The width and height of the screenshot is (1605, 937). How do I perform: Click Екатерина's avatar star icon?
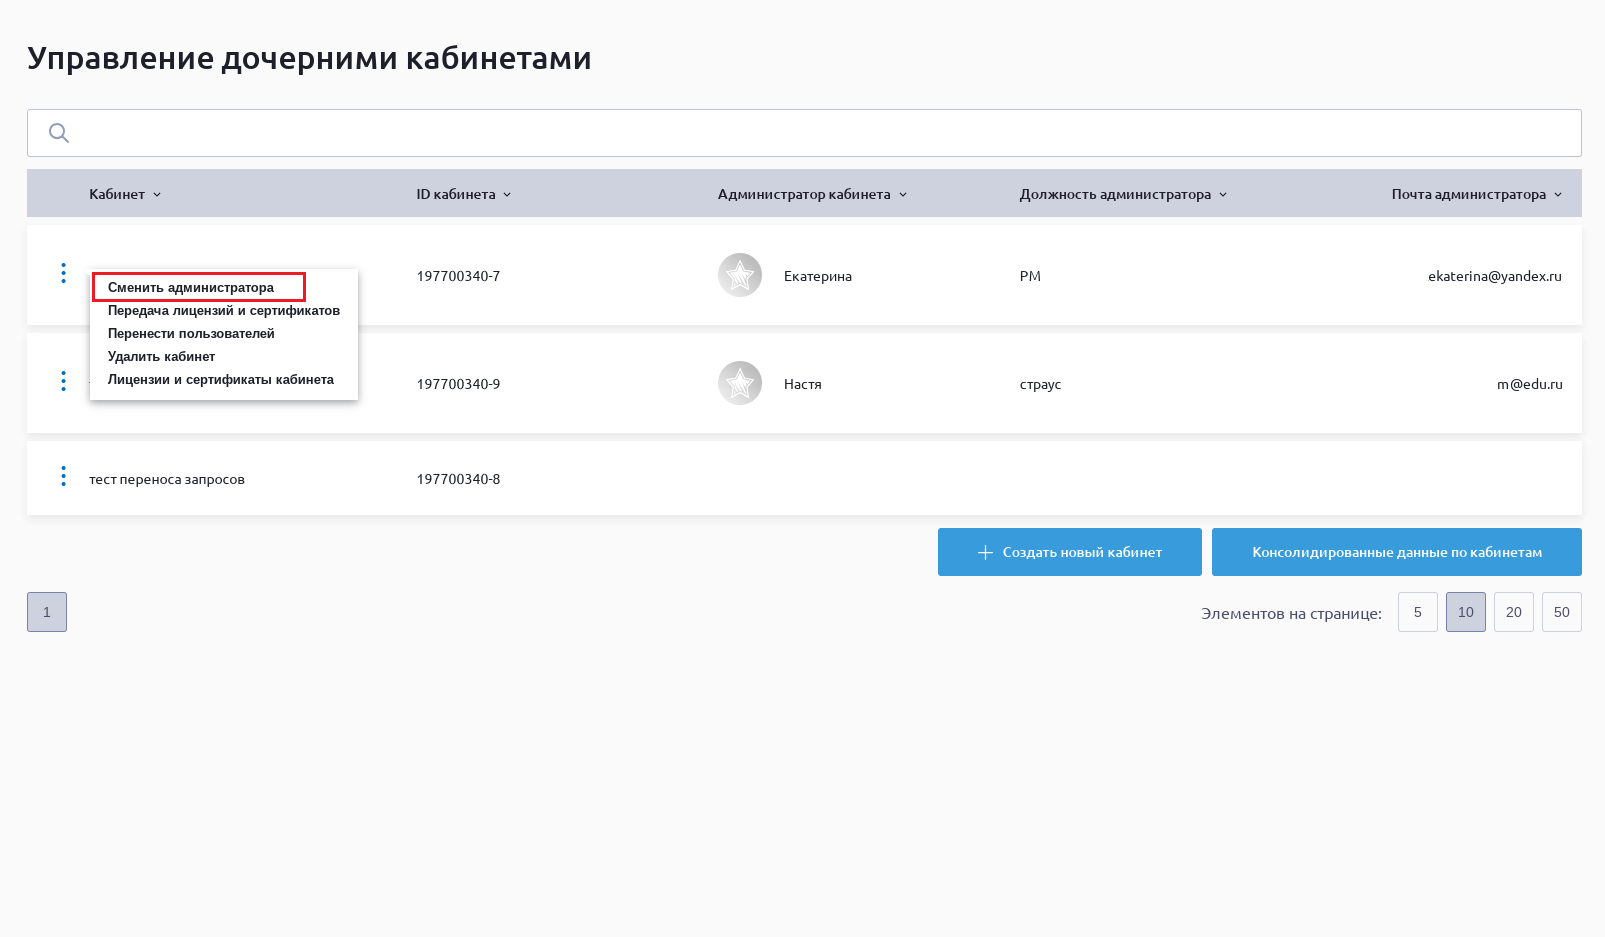click(x=740, y=275)
